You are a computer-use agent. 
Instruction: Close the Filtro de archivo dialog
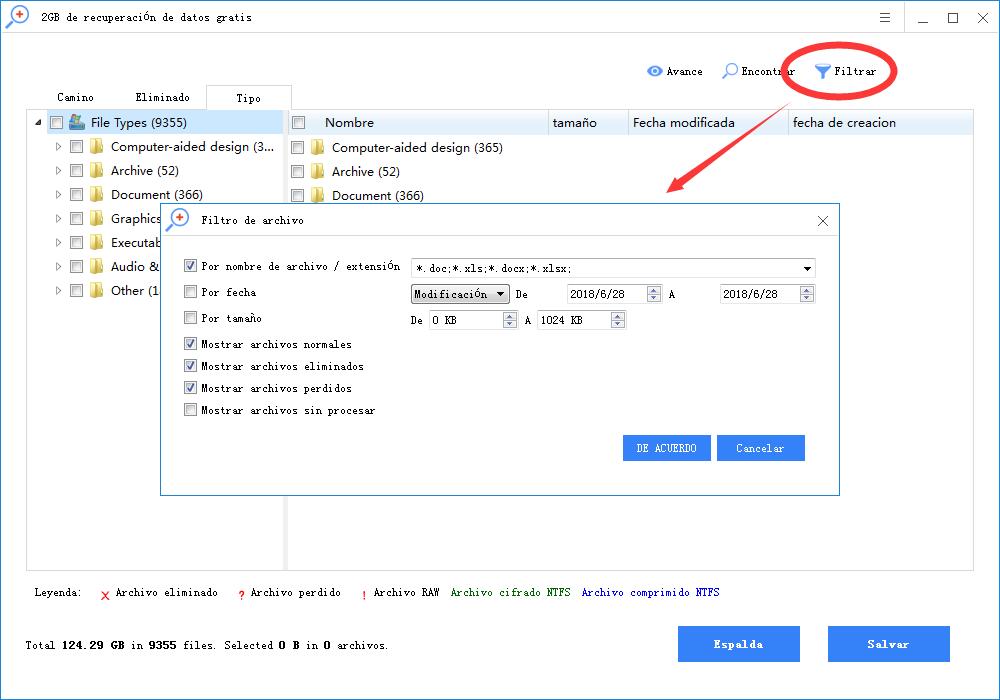click(823, 221)
